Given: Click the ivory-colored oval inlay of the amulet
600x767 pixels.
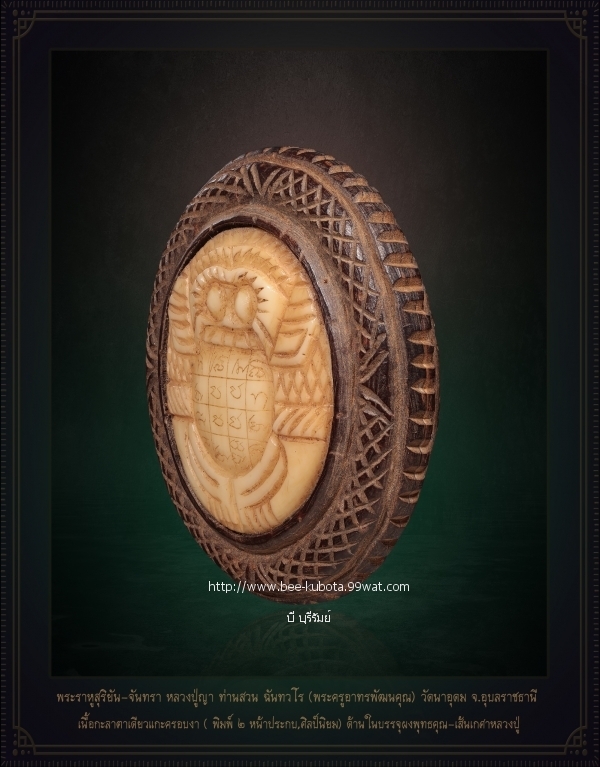Looking at the screenshot, I should point(248,384).
